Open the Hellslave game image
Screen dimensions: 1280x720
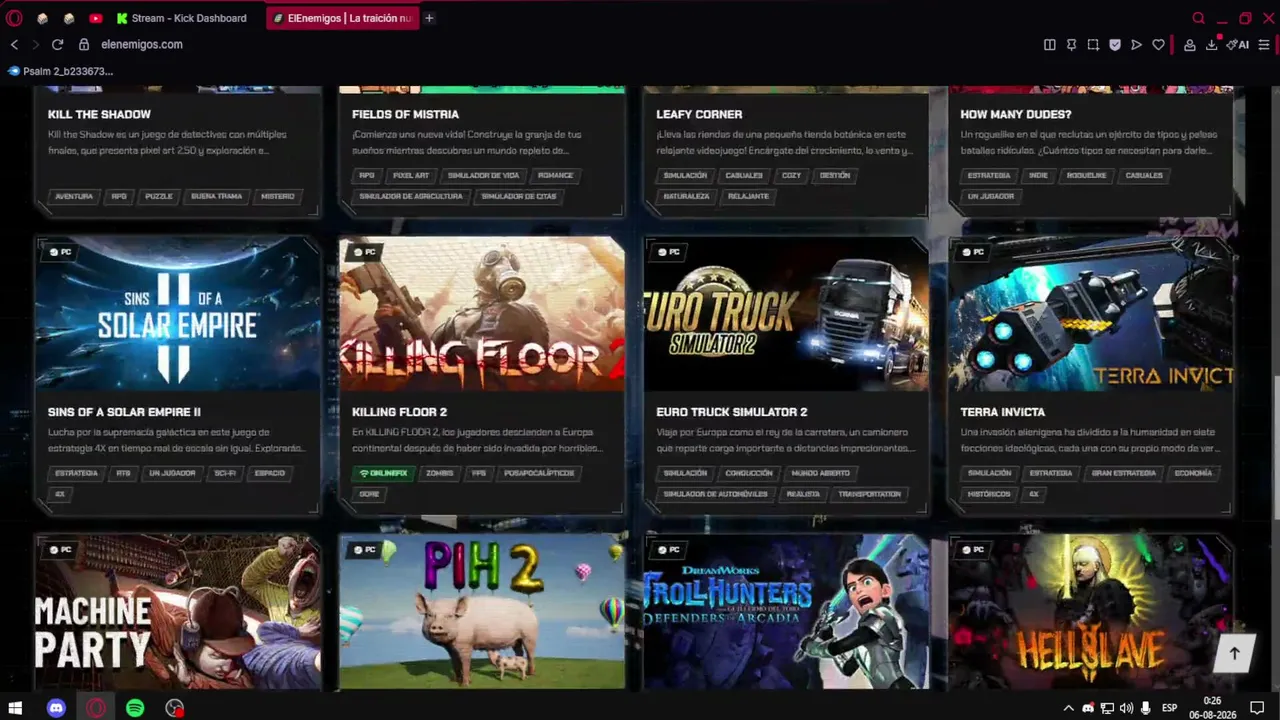tap(1090, 612)
